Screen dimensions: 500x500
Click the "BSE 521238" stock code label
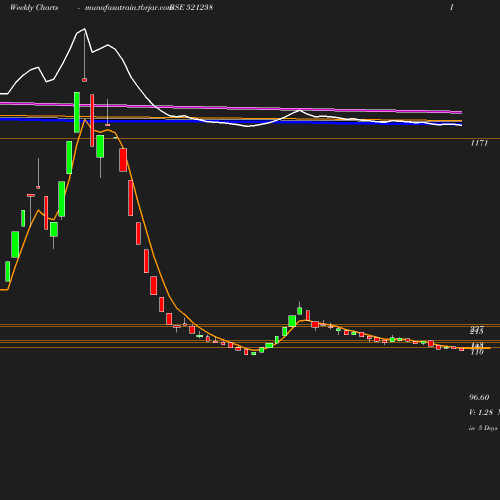coord(192,7)
